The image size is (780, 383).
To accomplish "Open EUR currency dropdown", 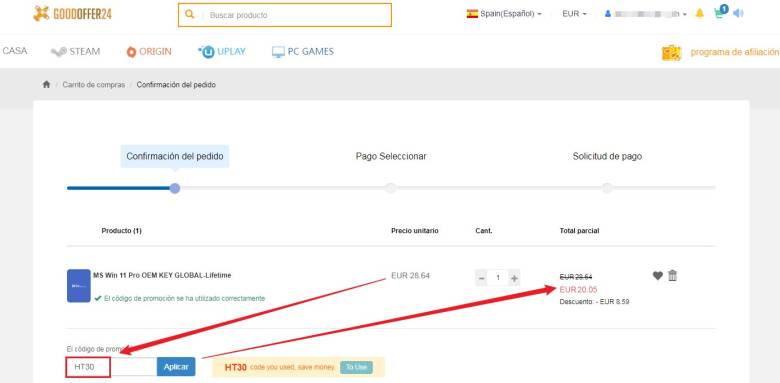I will (574, 14).
